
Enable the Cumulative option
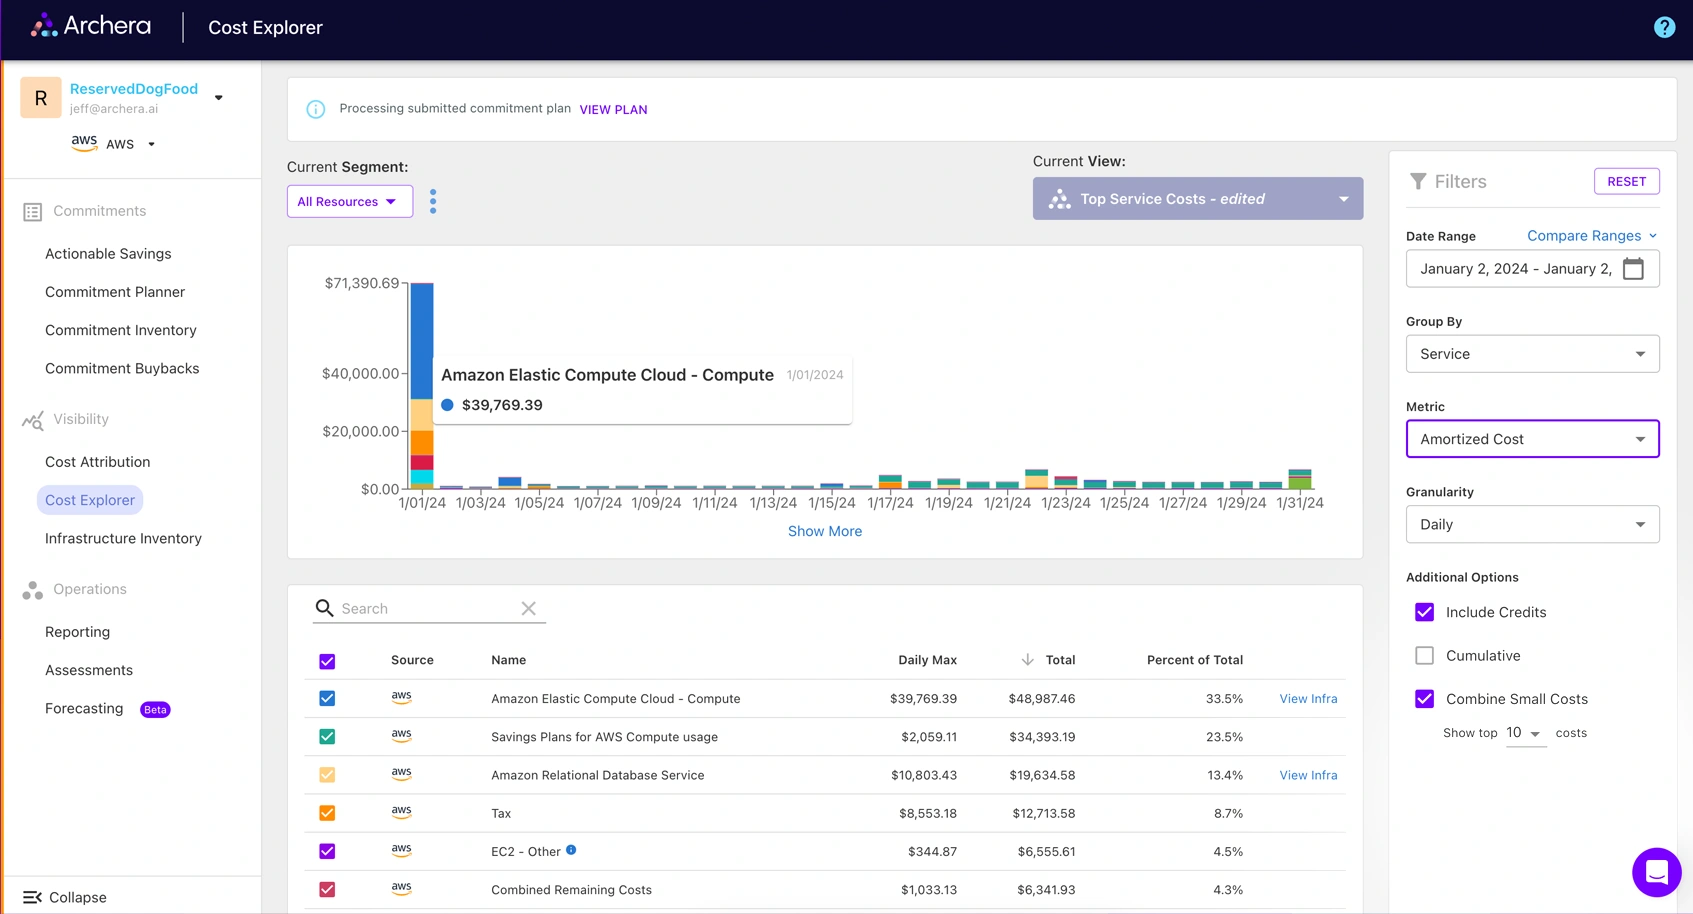(1425, 656)
